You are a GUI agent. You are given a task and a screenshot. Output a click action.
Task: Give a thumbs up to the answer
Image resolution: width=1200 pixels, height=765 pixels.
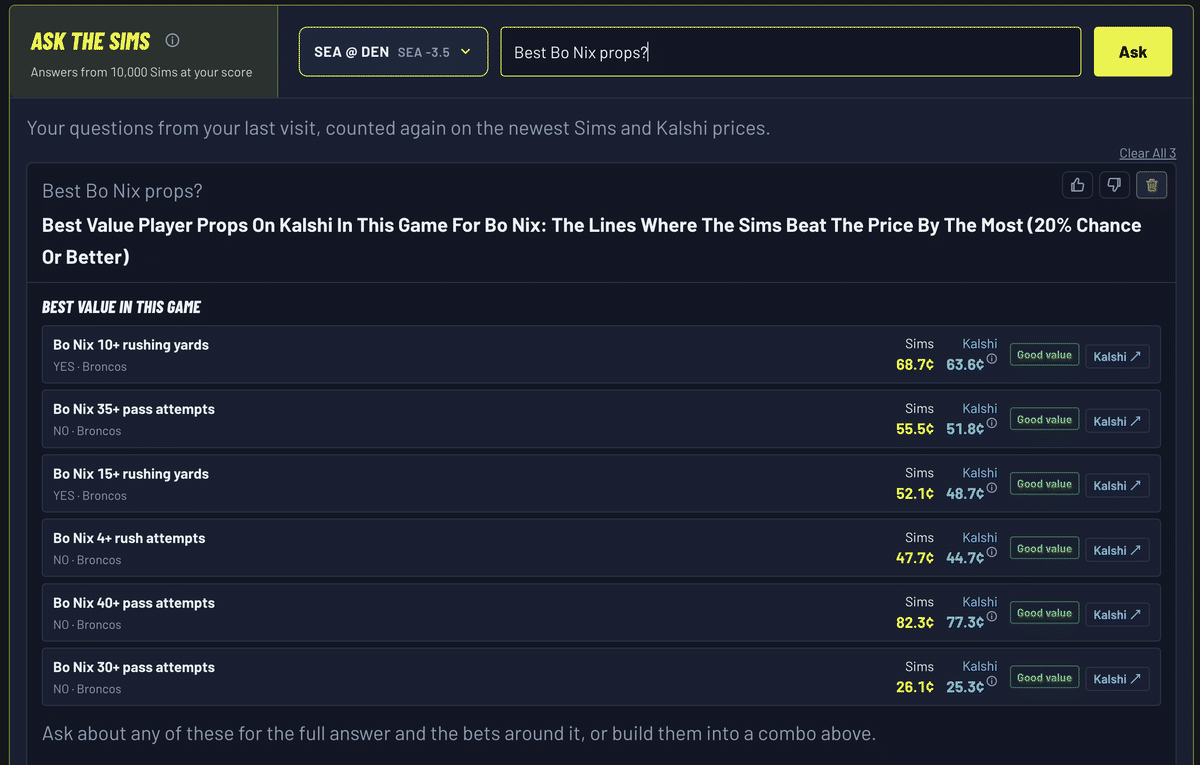coord(1077,185)
